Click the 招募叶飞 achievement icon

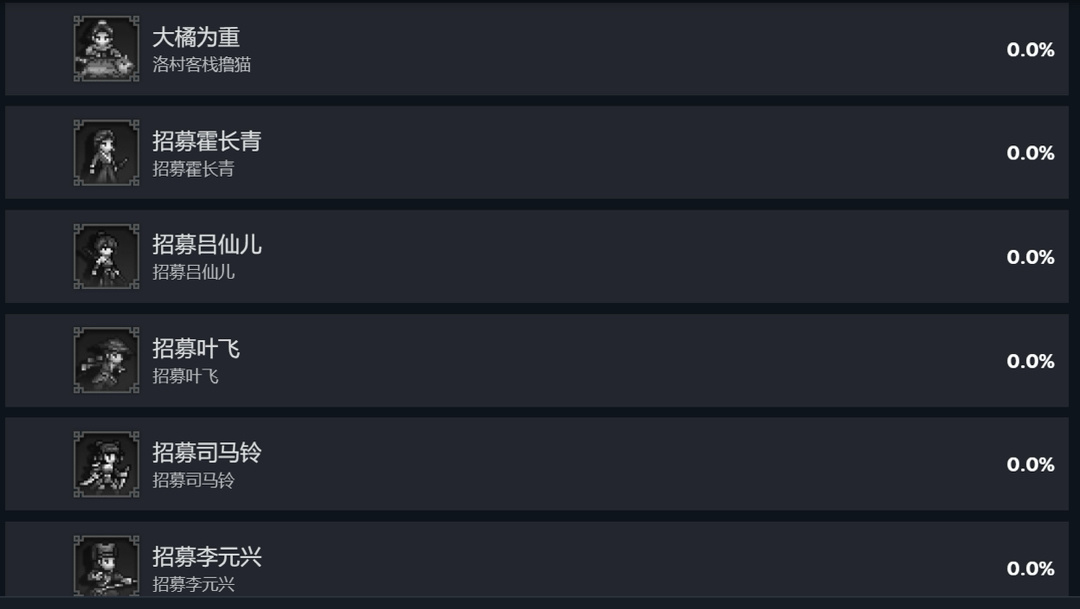[x=105, y=359]
